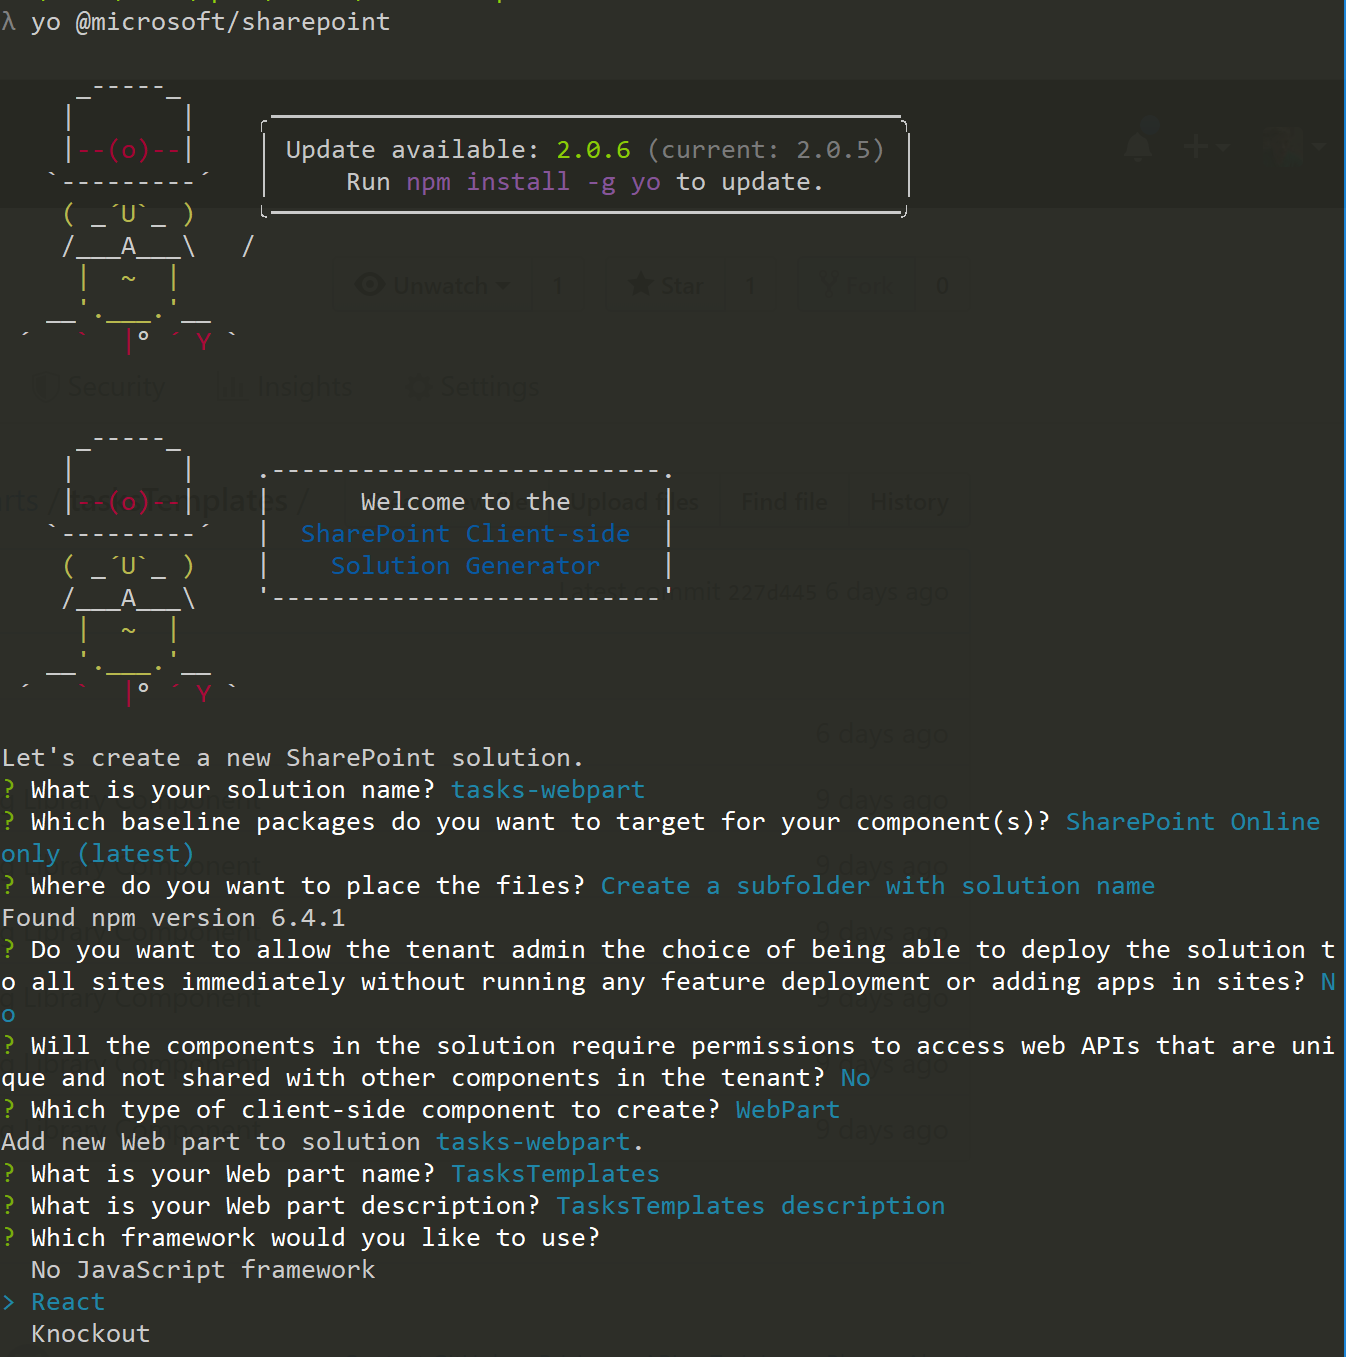Click the line "Let's create a new SharePoint solution."
The image size is (1346, 1357).
point(292,758)
